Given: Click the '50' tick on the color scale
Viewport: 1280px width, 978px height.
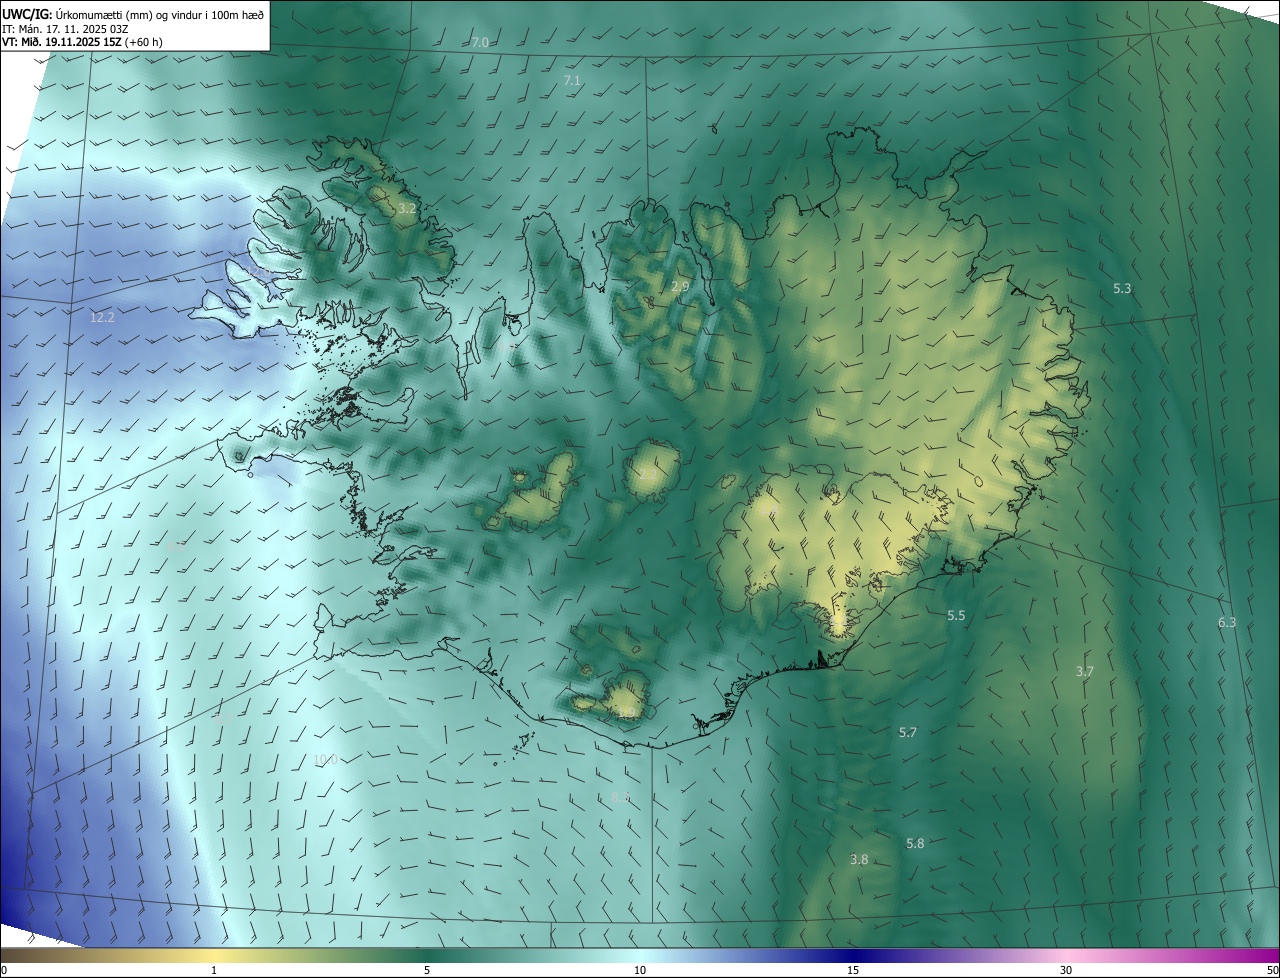Looking at the screenshot, I should click(1272, 971).
